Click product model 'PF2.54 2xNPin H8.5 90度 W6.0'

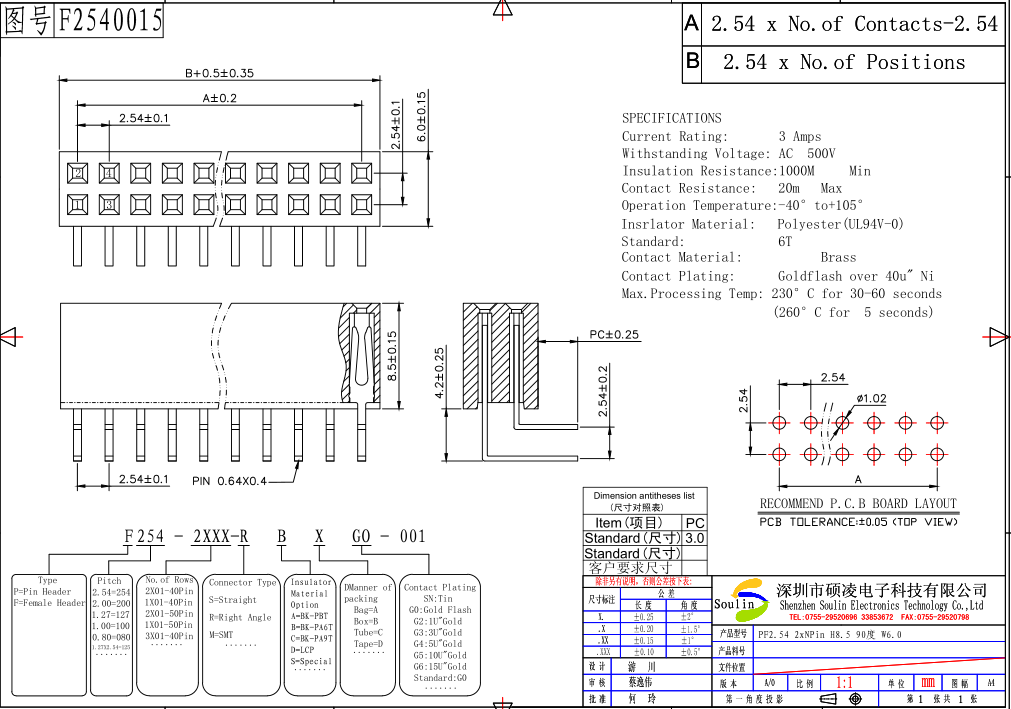[x=829, y=634]
